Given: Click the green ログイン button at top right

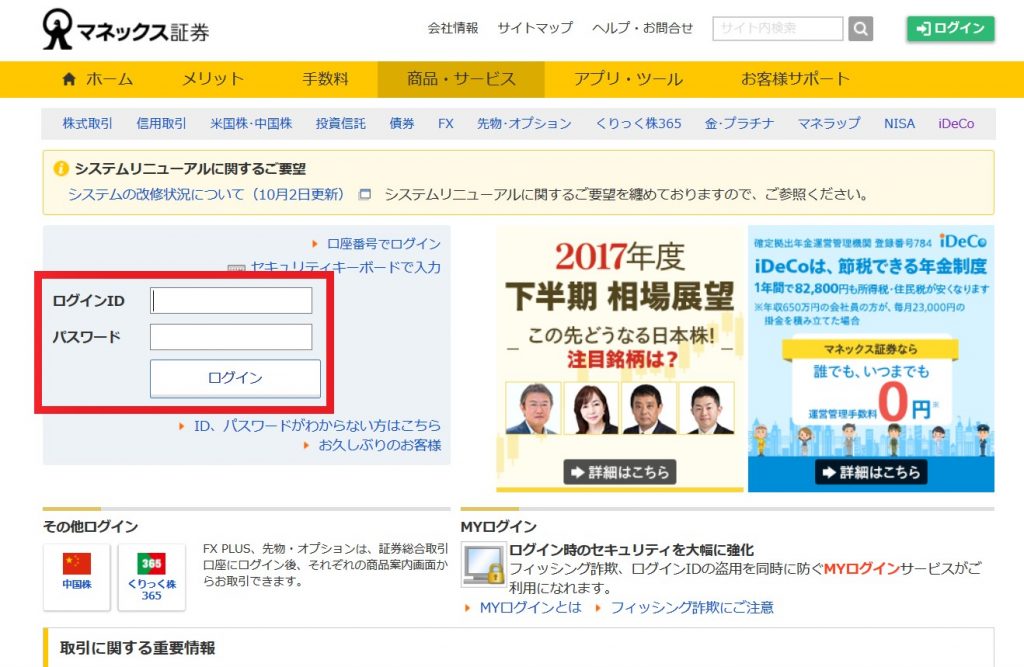Looking at the screenshot, I should (950, 28).
